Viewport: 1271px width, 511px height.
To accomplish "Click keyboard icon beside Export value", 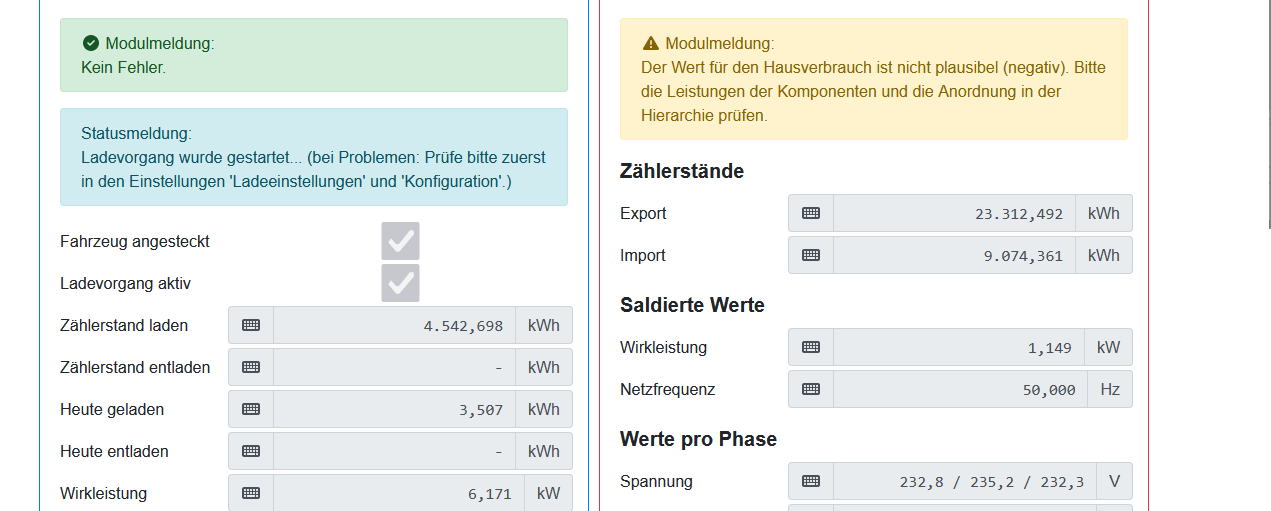I will (x=811, y=213).
